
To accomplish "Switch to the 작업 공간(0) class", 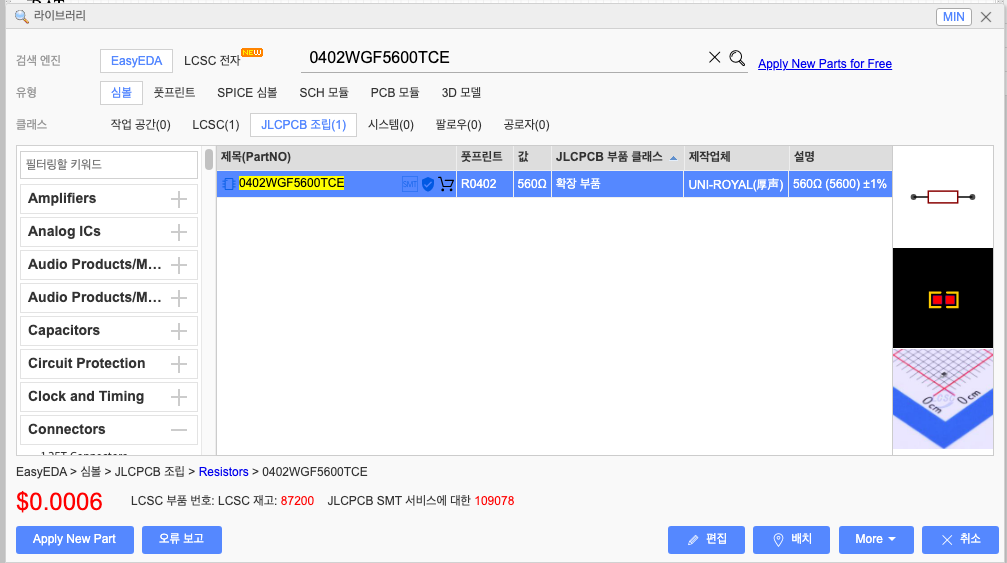I will (x=141, y=125).
